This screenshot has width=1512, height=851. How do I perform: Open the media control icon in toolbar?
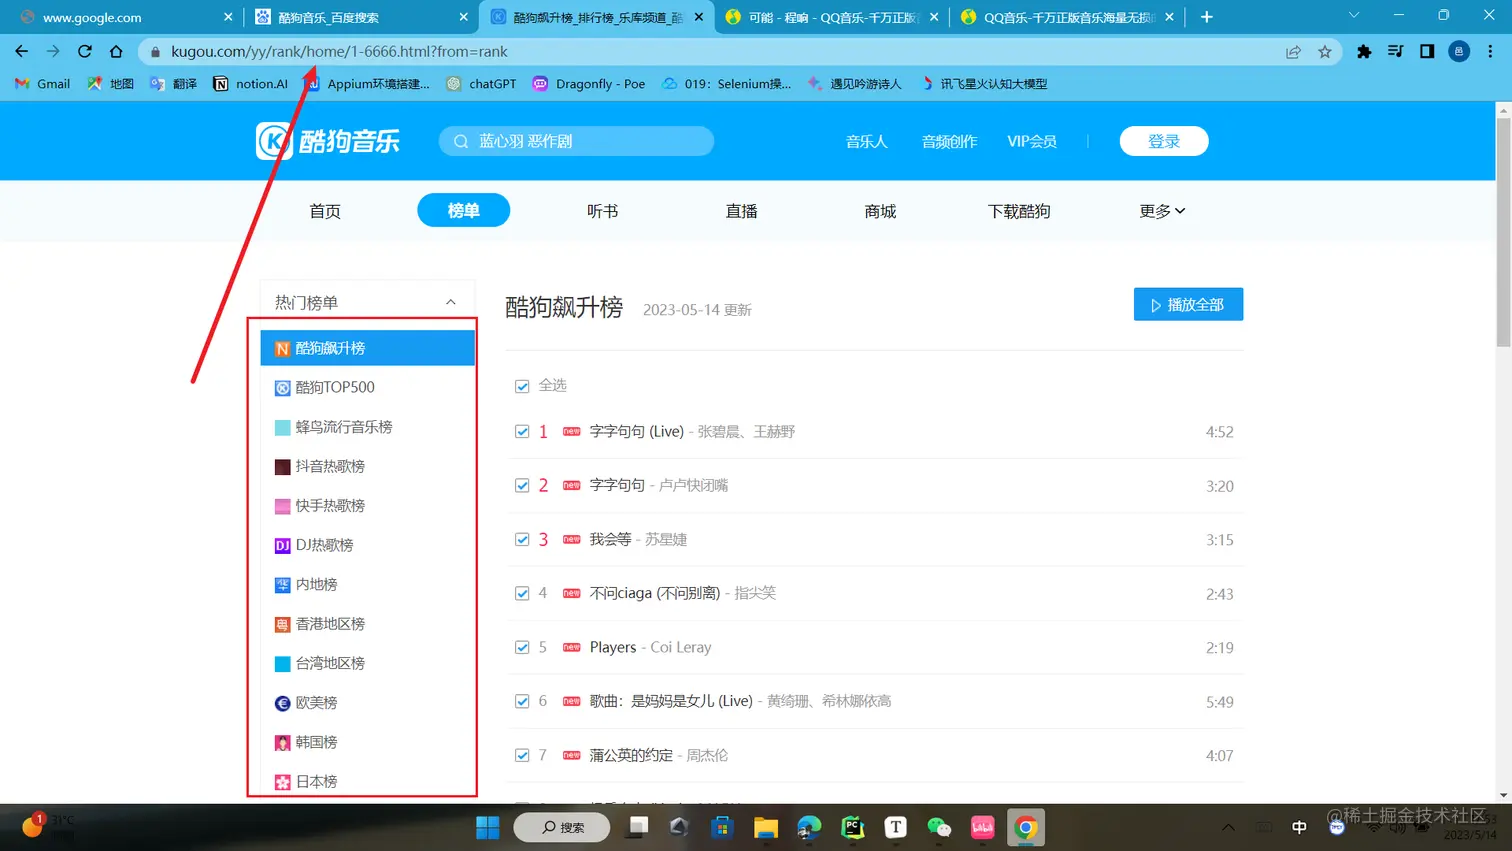pos(1396,52)
